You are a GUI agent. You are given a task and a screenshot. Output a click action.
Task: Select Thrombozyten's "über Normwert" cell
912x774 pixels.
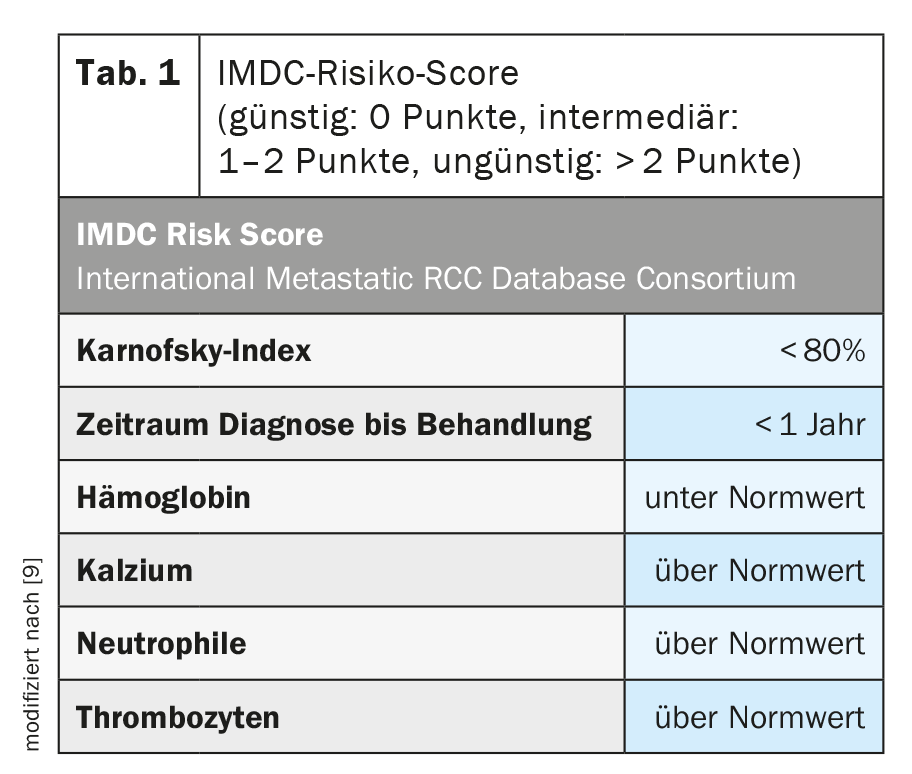click(x=759, y=717)
